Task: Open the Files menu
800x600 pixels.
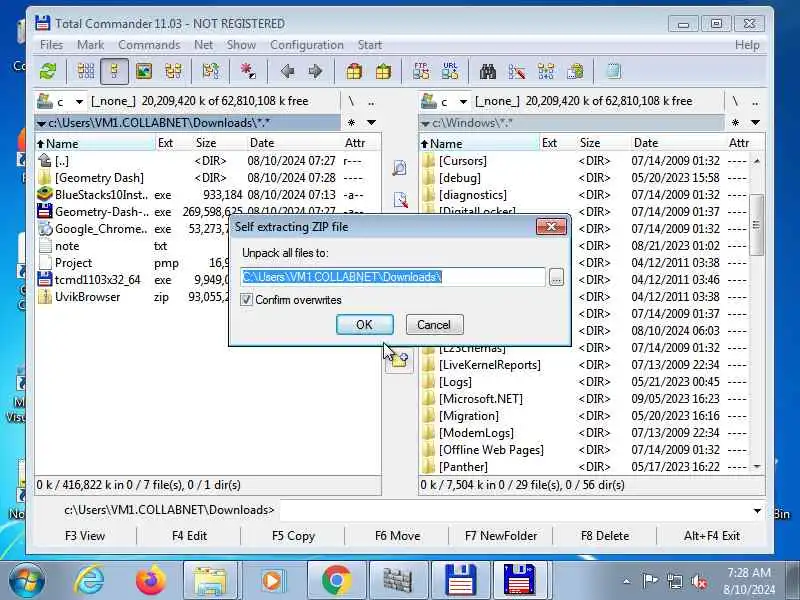Action: (52, 45)
